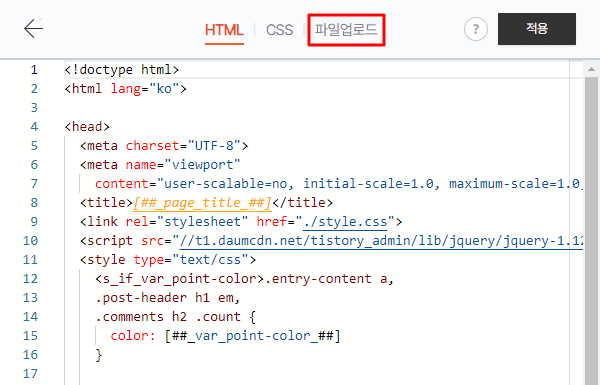Click line number 1 in the gutter

click(34, 70)
